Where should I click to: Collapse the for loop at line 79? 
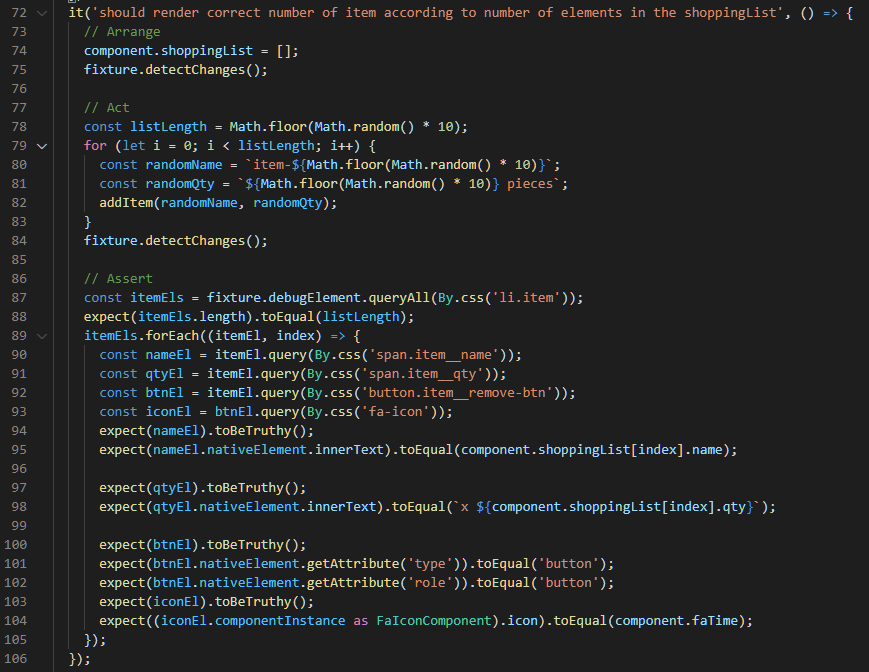(x=42, y=146)
